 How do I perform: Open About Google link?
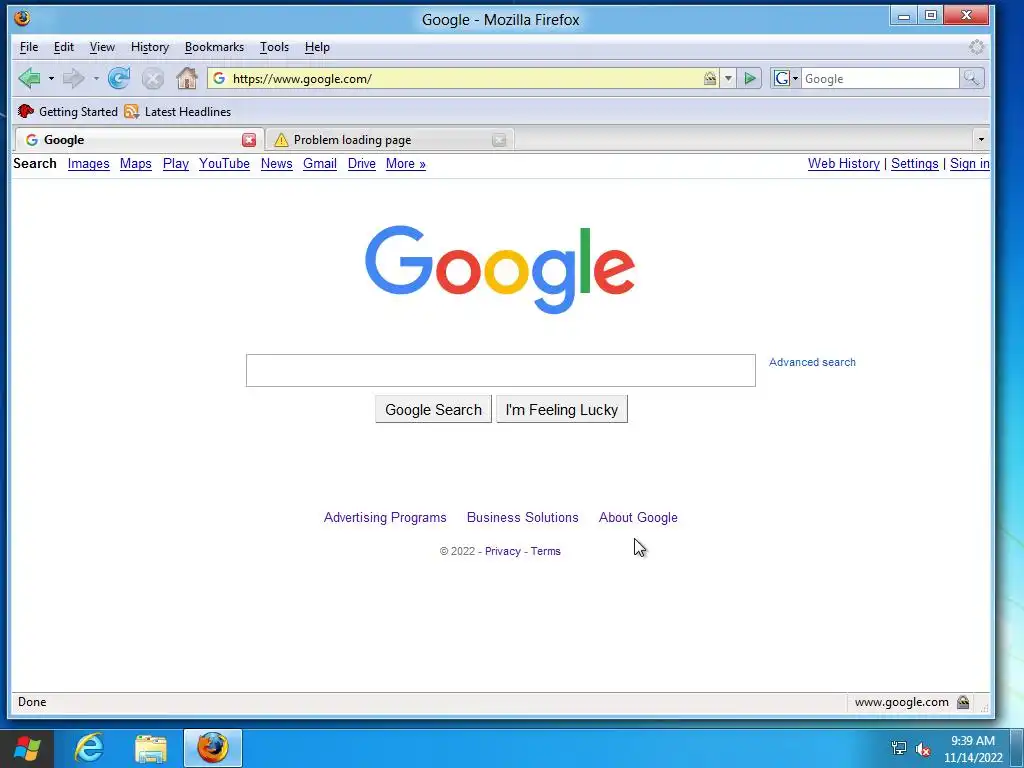tap(638, 518)
